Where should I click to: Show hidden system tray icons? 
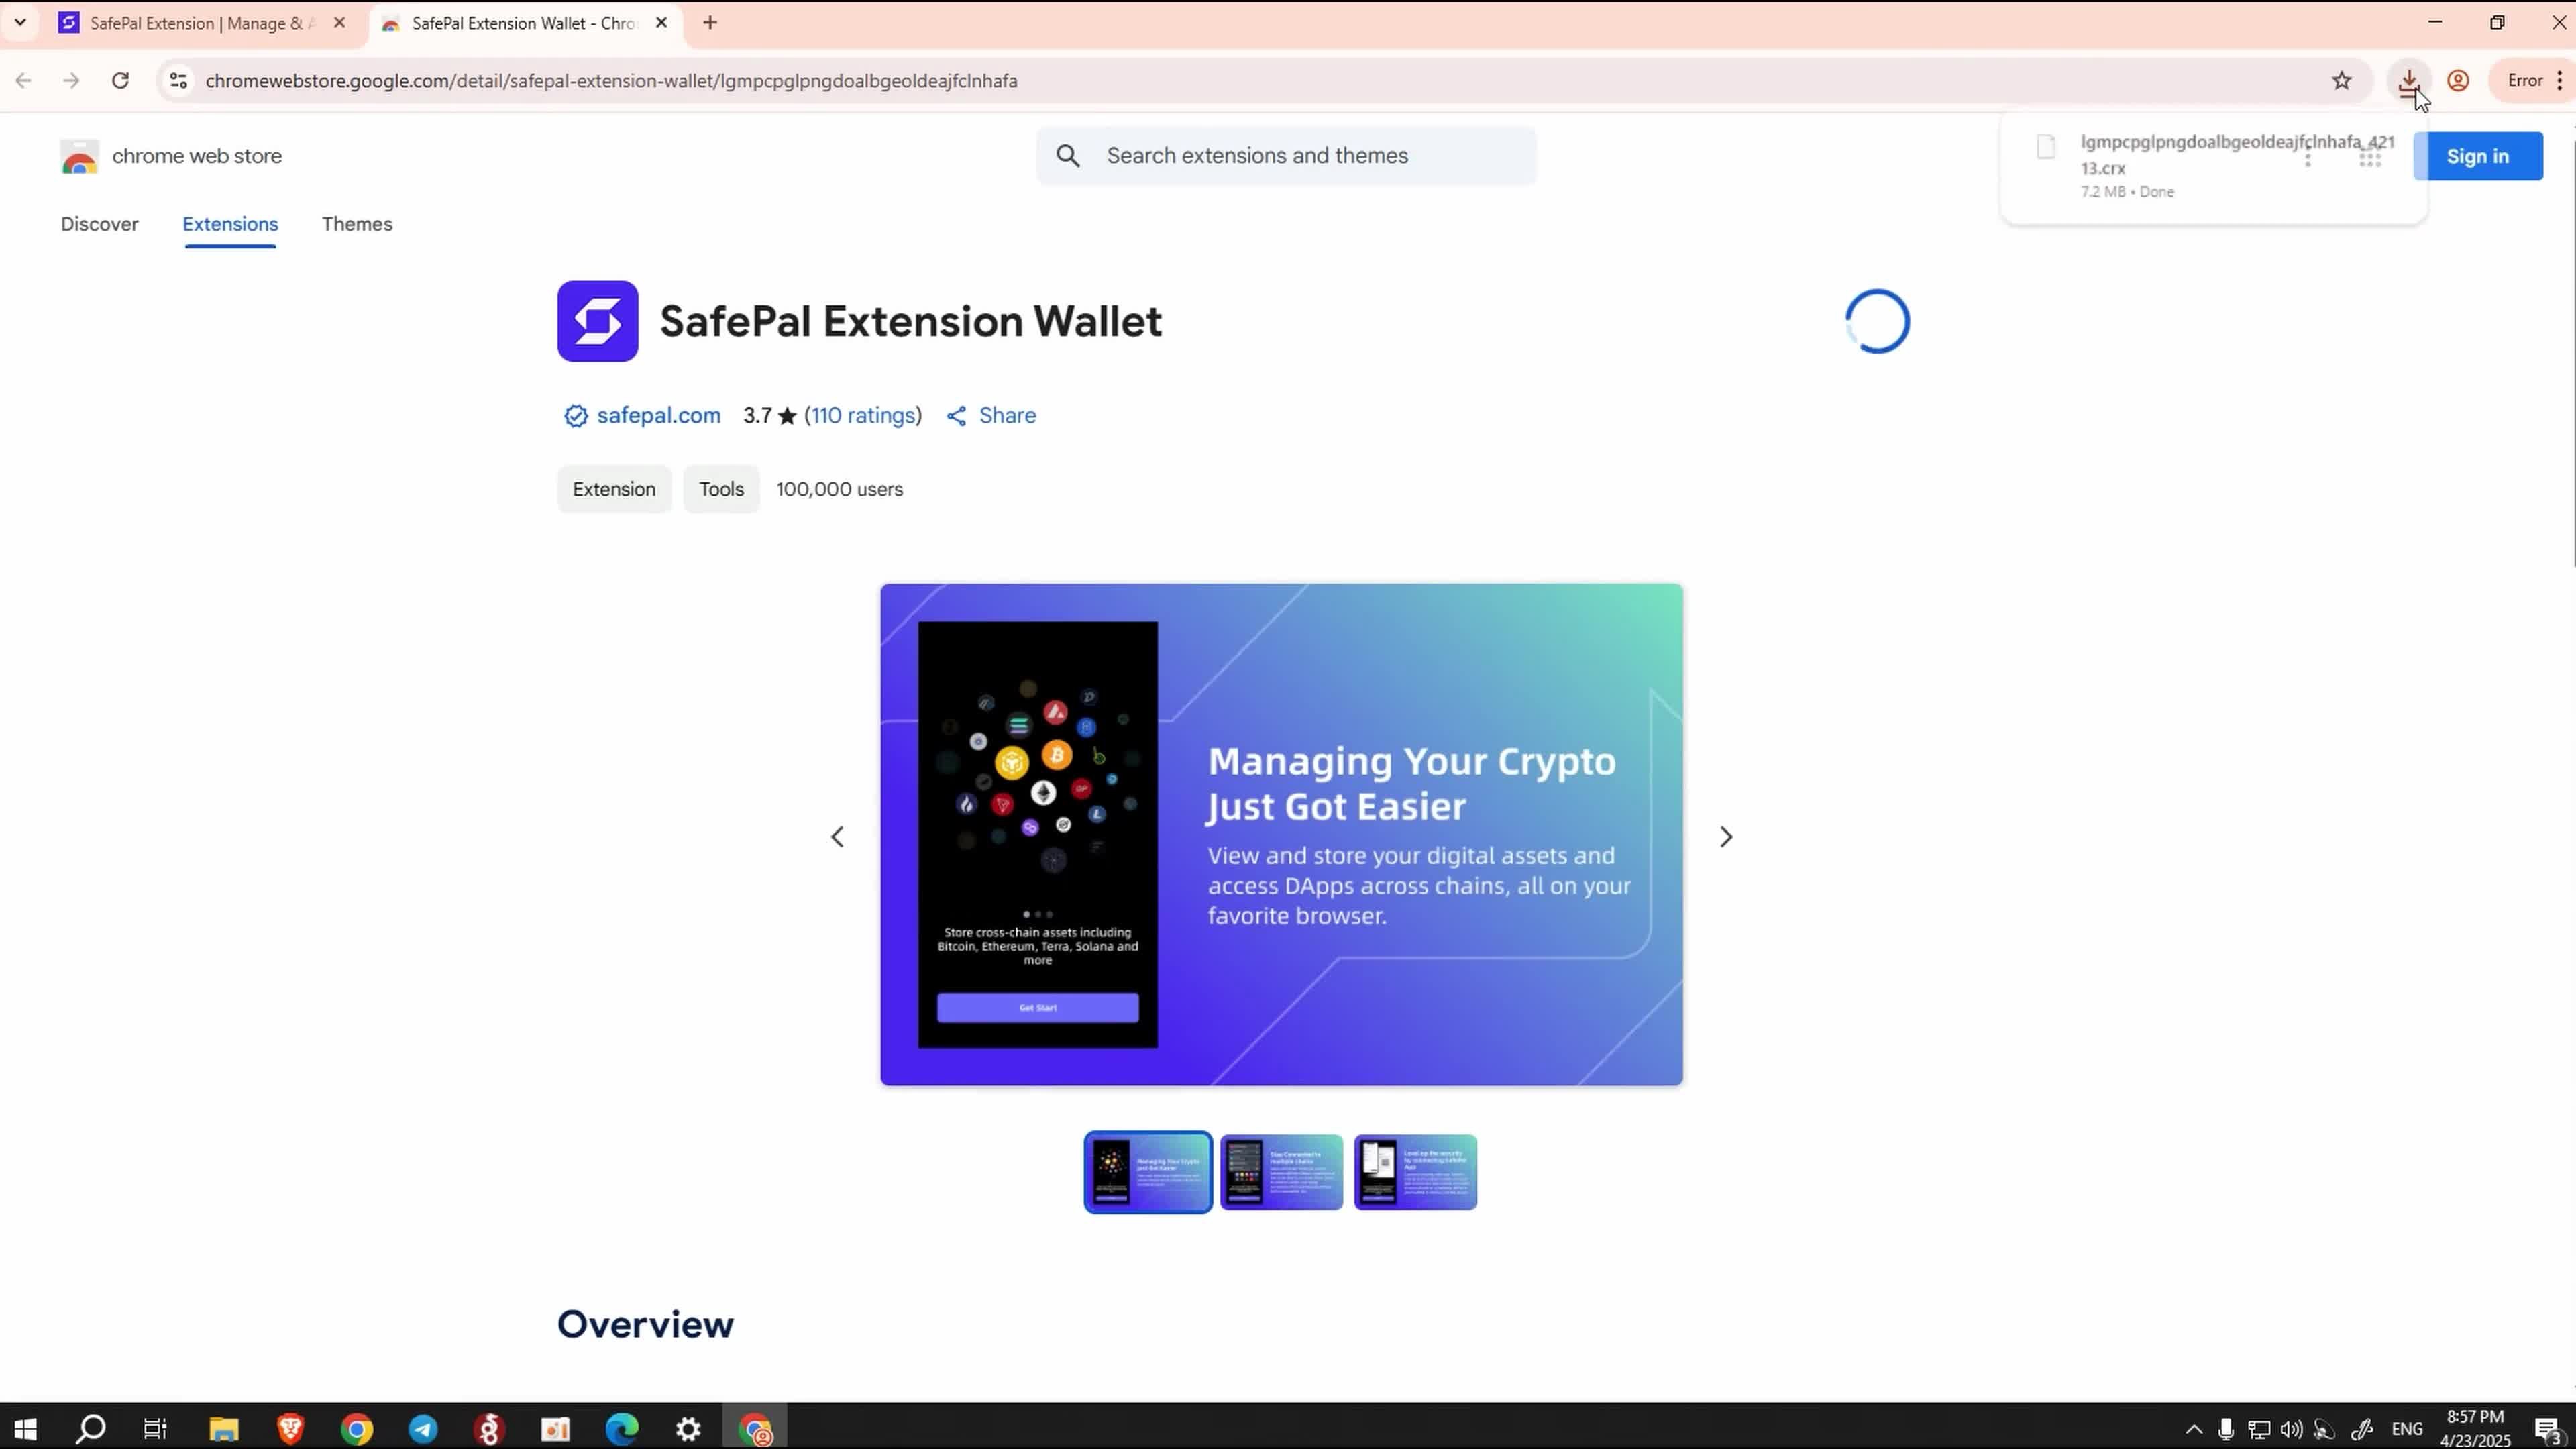(2194, 1429)
